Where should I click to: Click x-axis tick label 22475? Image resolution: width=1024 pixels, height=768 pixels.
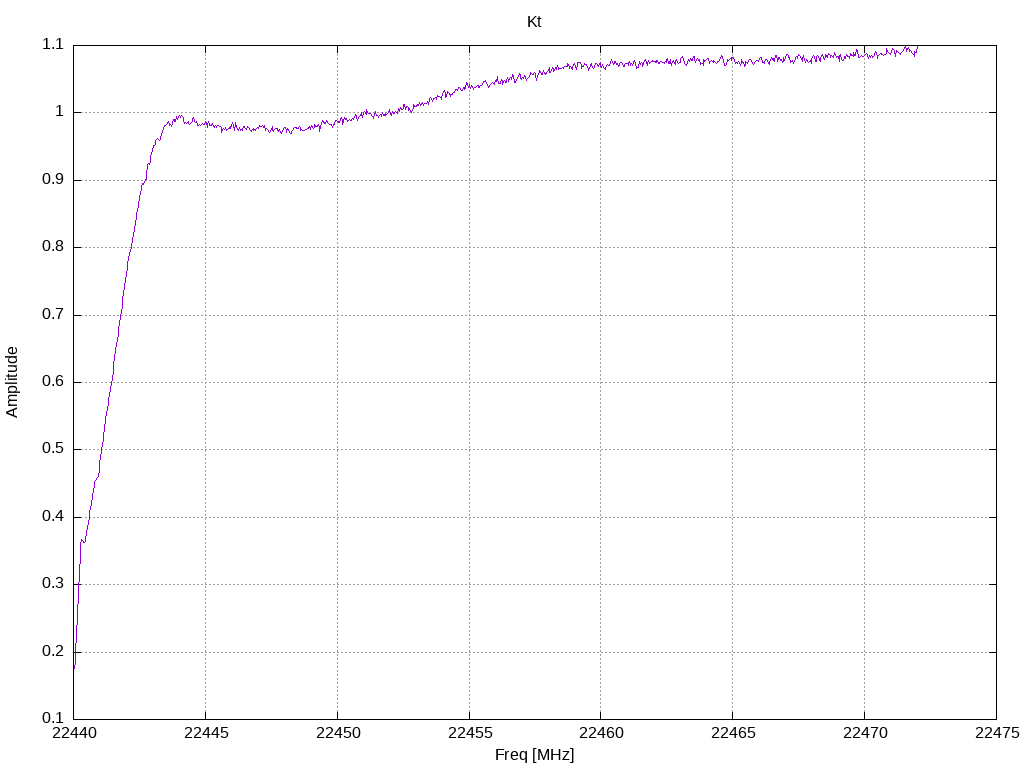(x=997, y=733)
